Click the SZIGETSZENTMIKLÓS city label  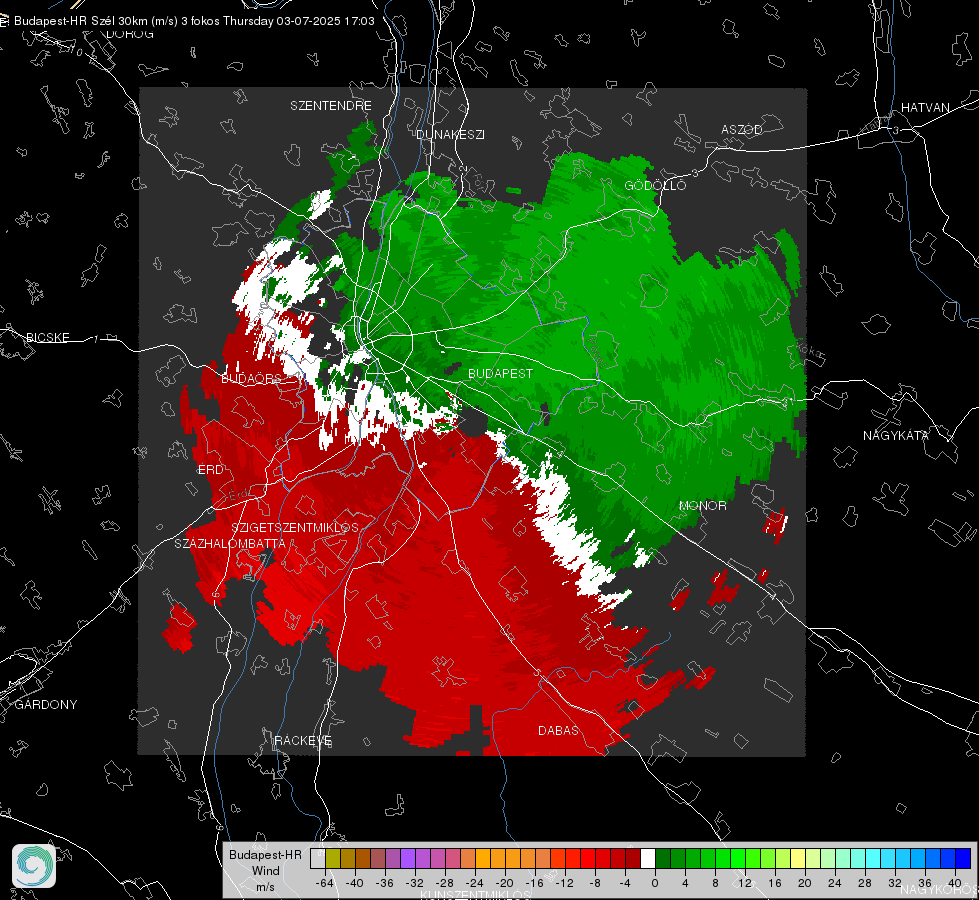coord(295,527)
